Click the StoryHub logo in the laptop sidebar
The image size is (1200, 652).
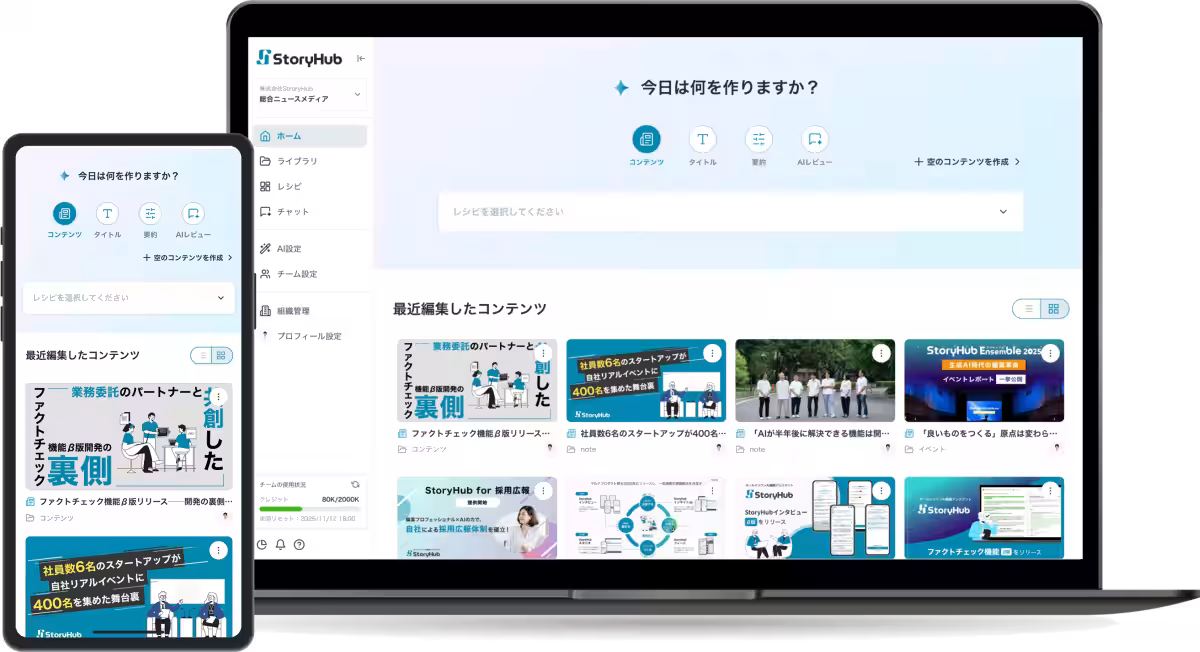tap(299, 58)
